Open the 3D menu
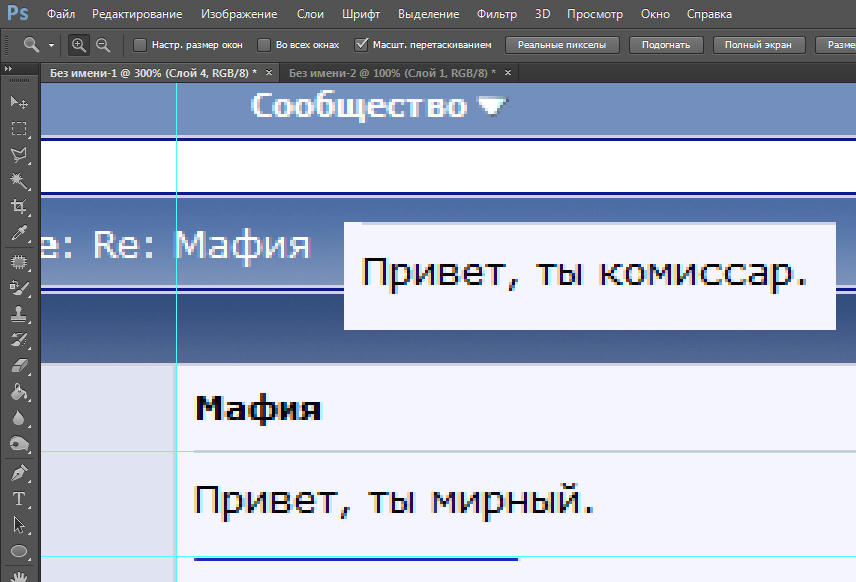Screen dimensions: 856x582 tap(542, 14)
